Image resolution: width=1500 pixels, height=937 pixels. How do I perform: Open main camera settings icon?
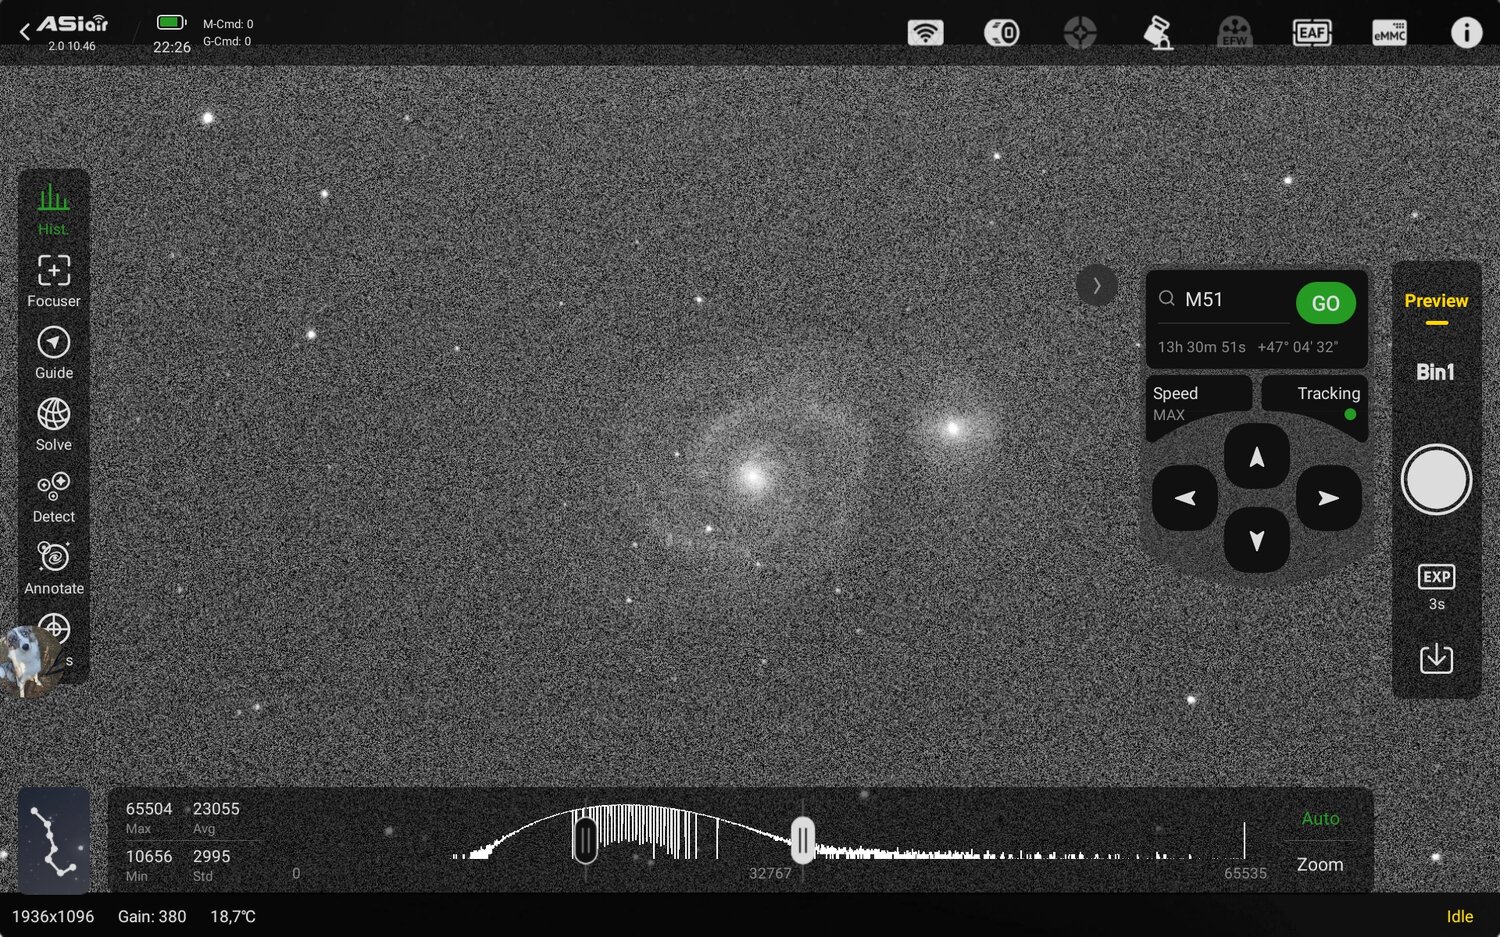point(1002,32)
